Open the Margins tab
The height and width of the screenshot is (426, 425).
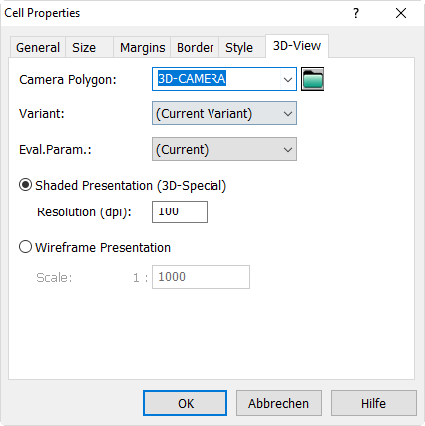142,48
